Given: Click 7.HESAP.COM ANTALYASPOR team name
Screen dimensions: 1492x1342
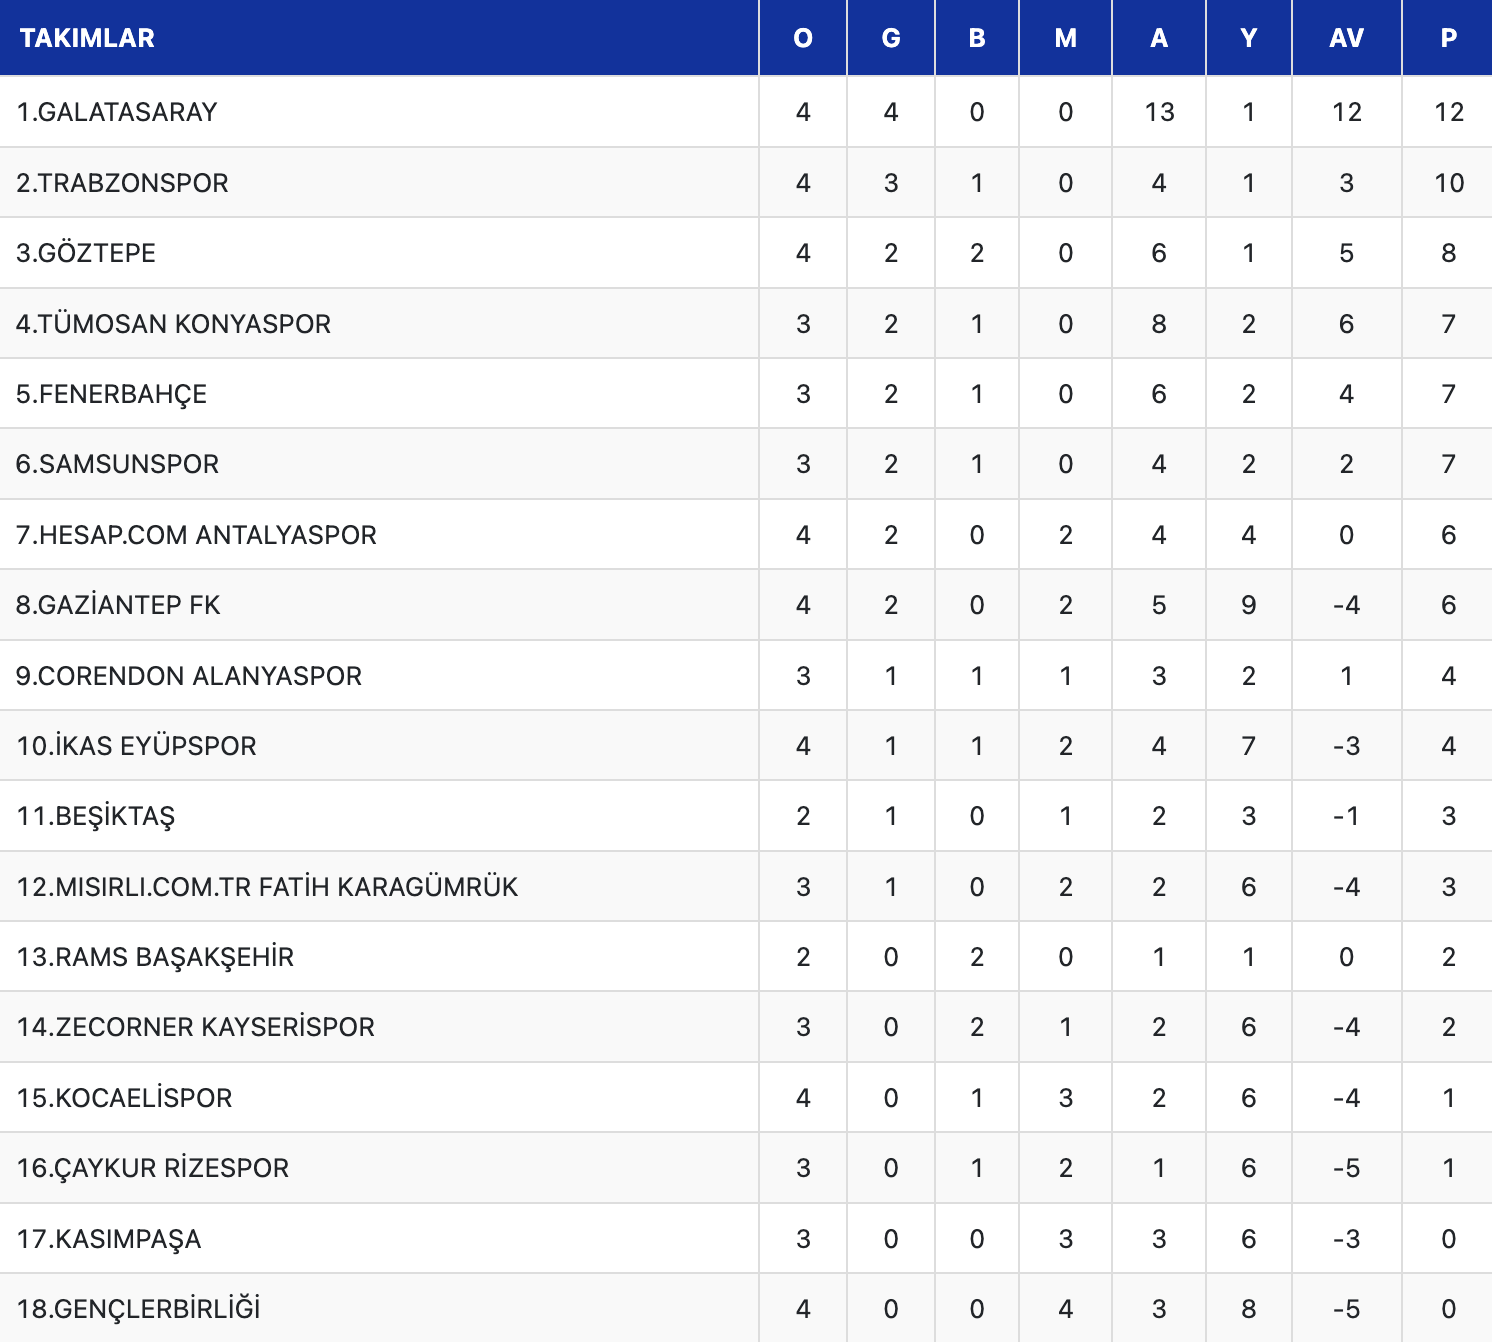Looking at the screenshot, I should point(196,535).
